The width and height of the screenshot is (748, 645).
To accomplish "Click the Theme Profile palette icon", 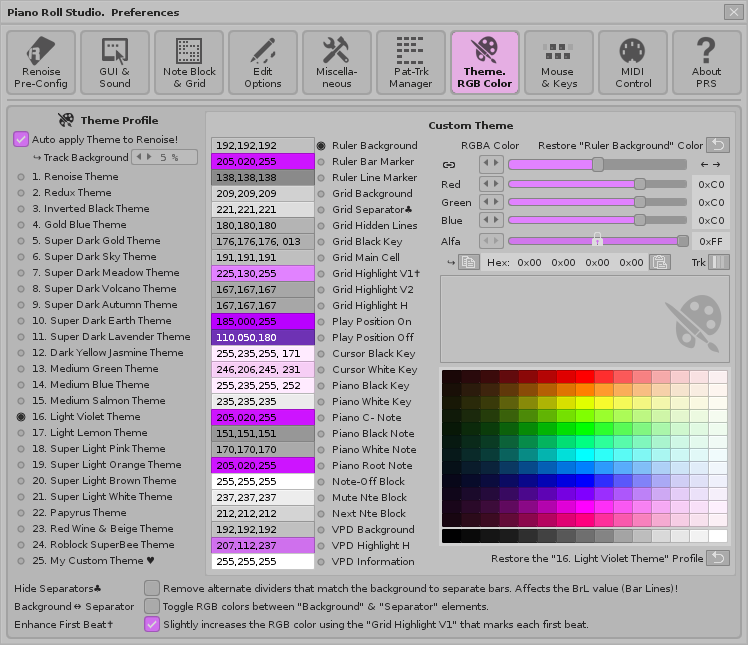I will [x=66, y=120].
